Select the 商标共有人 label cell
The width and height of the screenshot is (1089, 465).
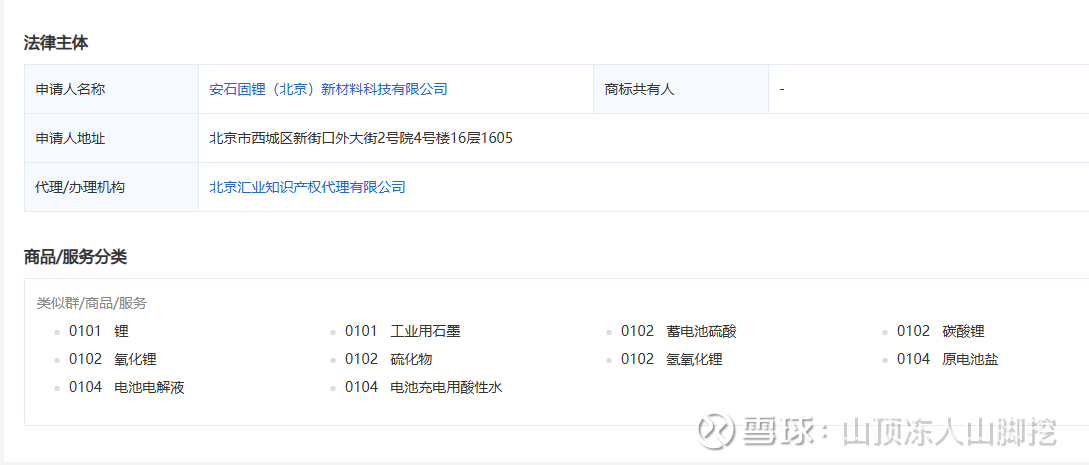(x=681, y=90)
